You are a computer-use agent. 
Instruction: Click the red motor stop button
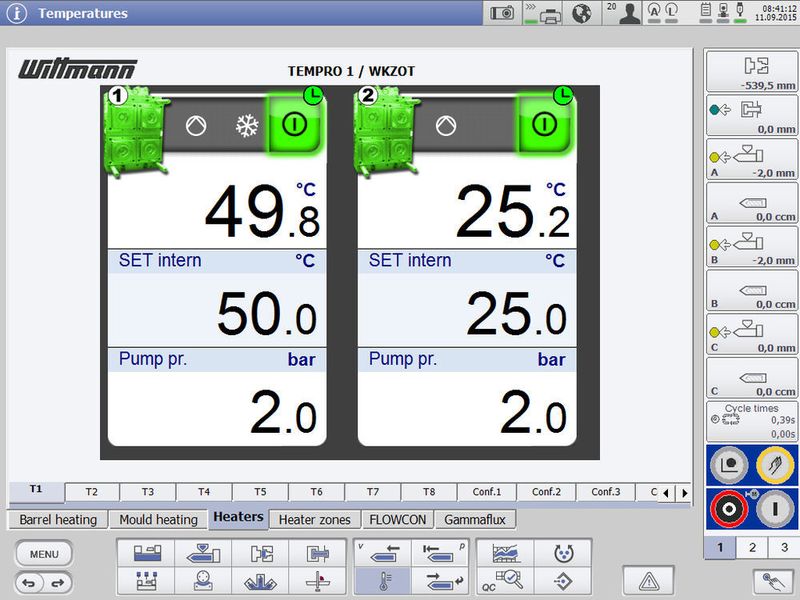coord(729,509)
